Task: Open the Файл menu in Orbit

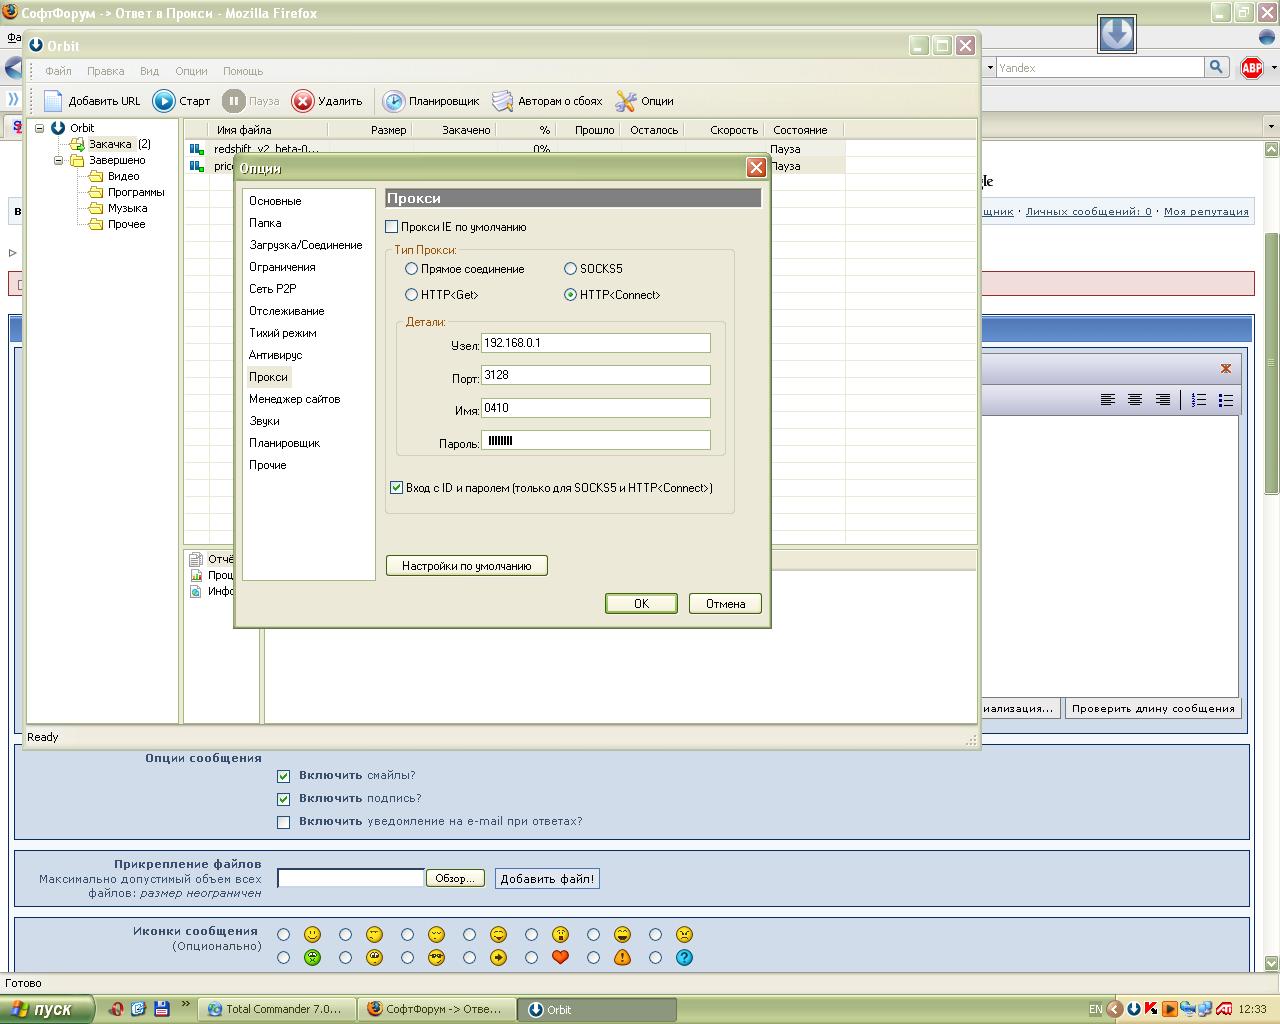Action: pos(58,71)
